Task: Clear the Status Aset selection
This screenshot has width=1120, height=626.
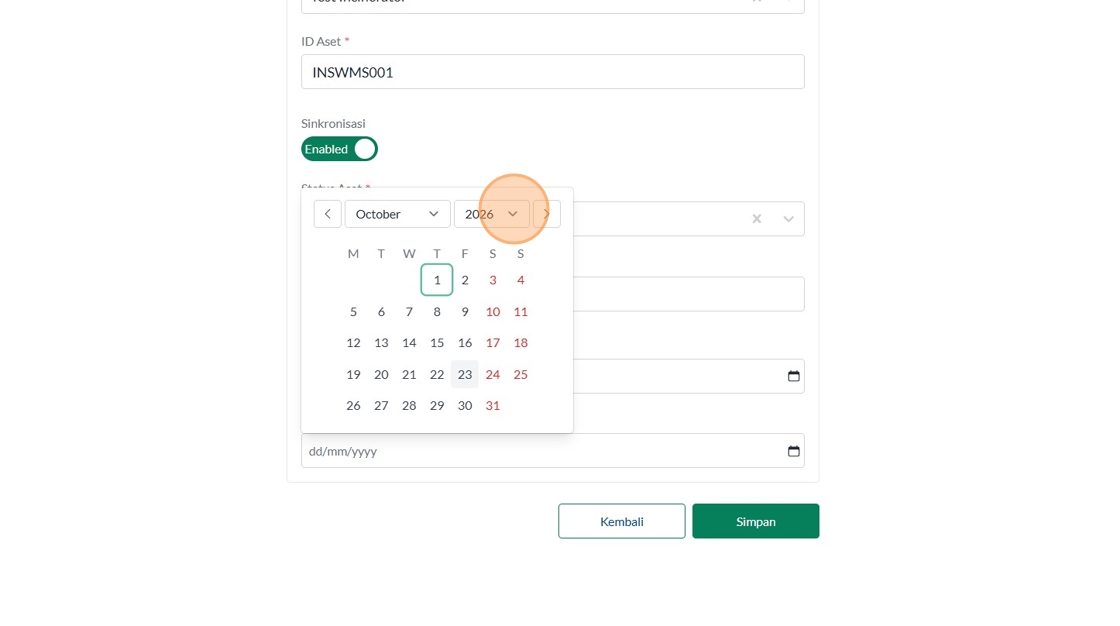Action: tap(757, 219)
